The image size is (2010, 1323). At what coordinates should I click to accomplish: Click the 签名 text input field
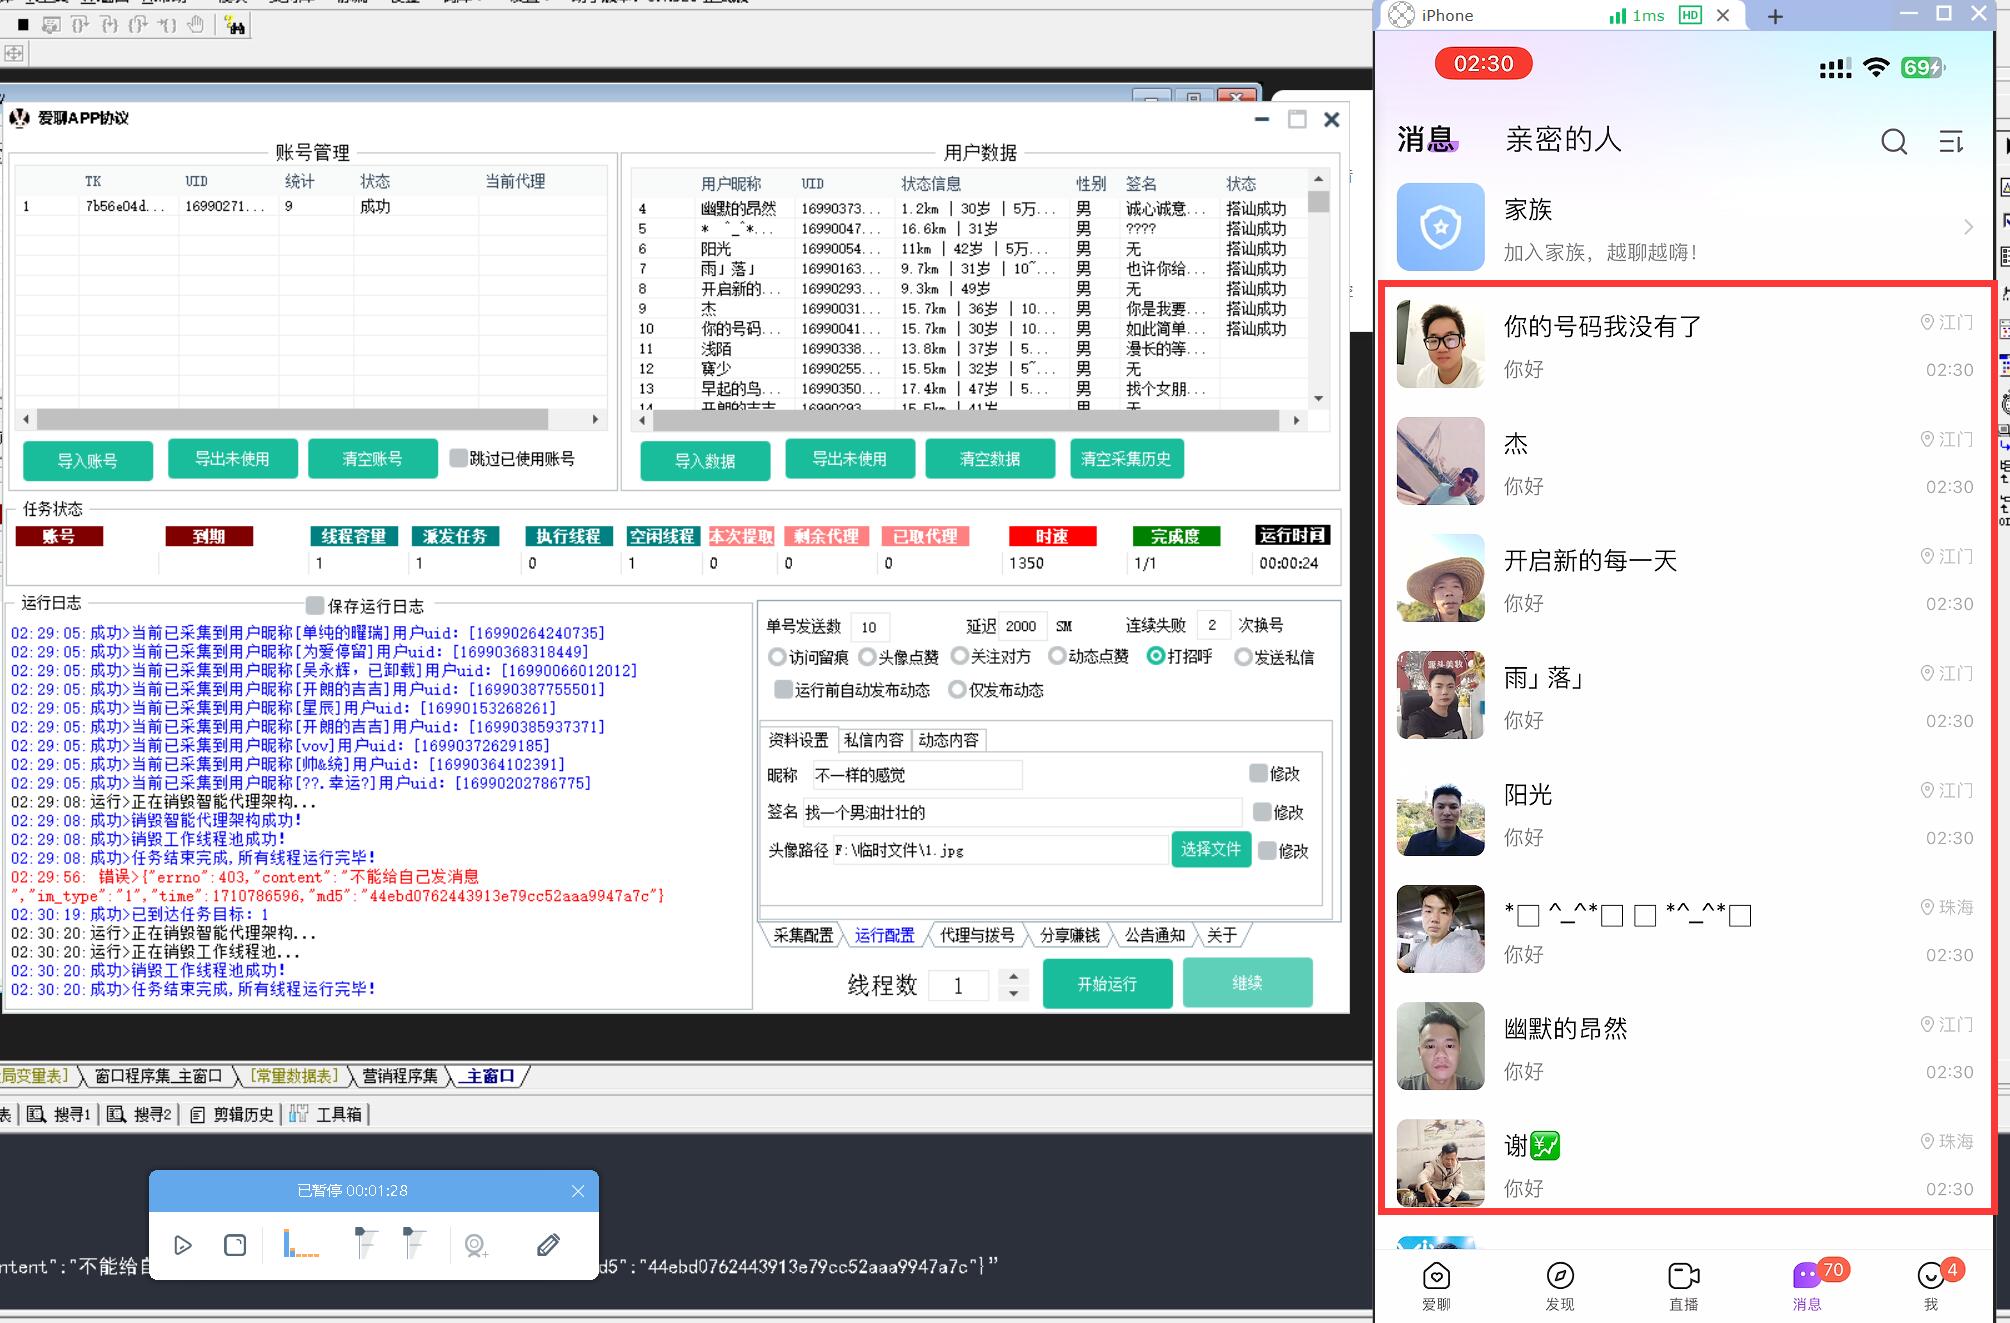[x=1020, y=812]
